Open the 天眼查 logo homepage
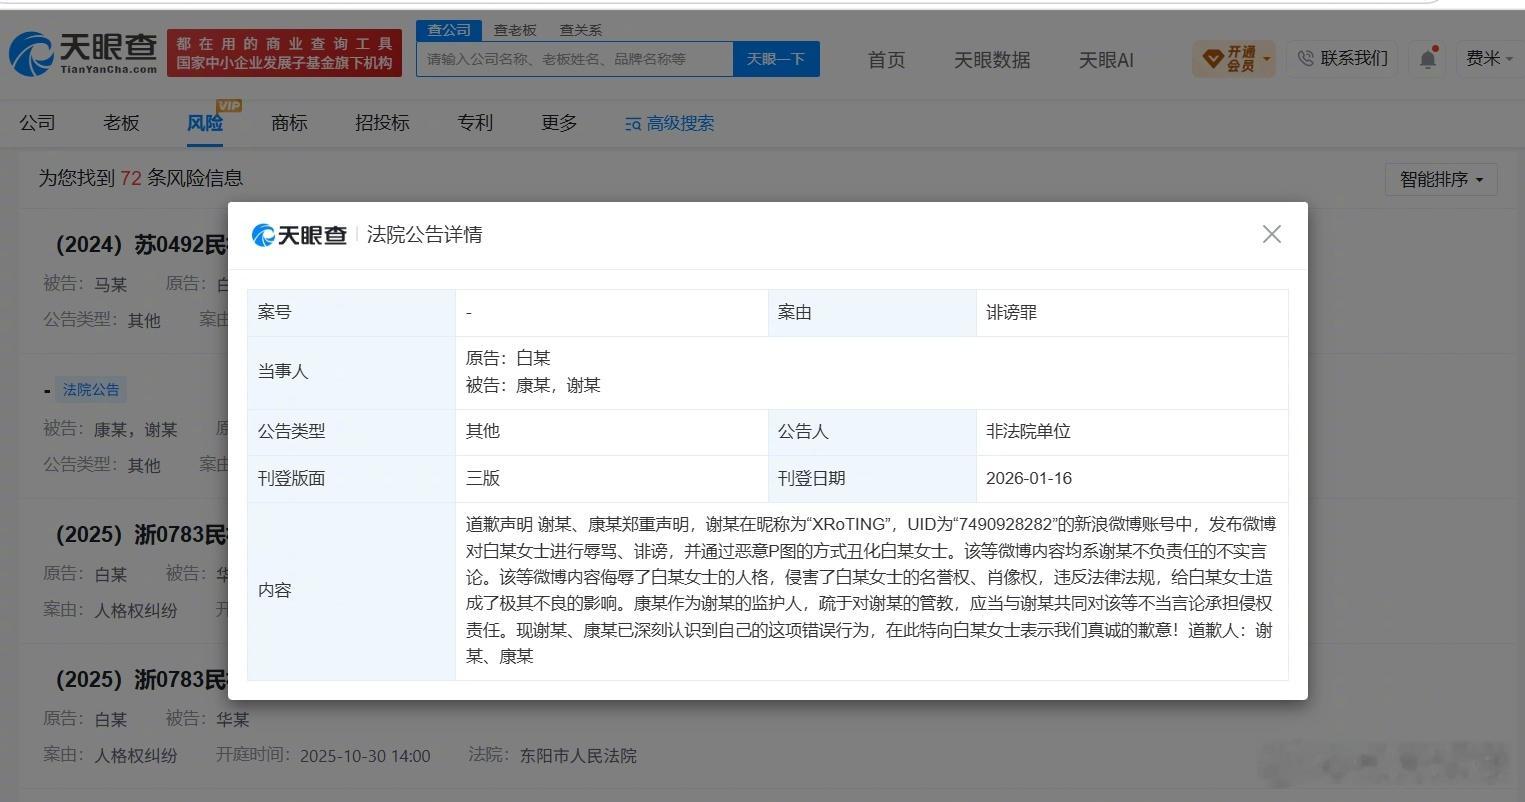 84,54
